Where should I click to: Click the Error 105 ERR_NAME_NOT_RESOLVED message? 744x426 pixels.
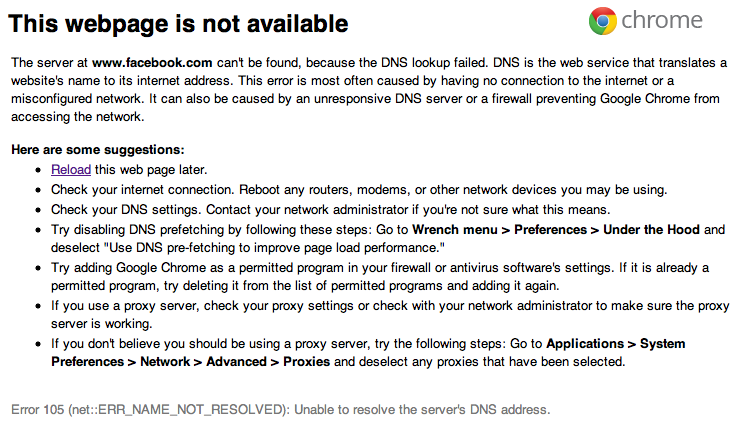coord(280,410)
